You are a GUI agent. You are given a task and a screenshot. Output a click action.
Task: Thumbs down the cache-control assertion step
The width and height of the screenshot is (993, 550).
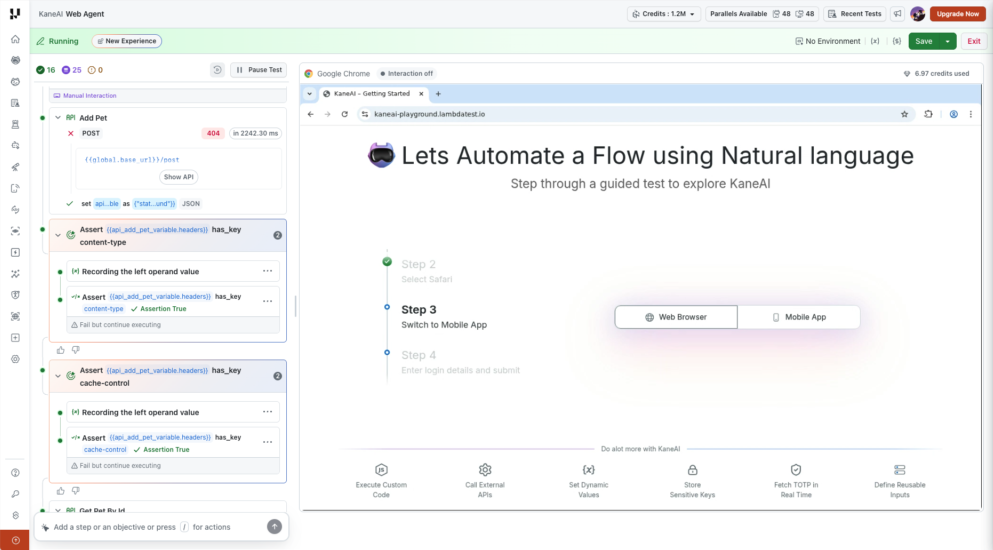pos(76,490)
